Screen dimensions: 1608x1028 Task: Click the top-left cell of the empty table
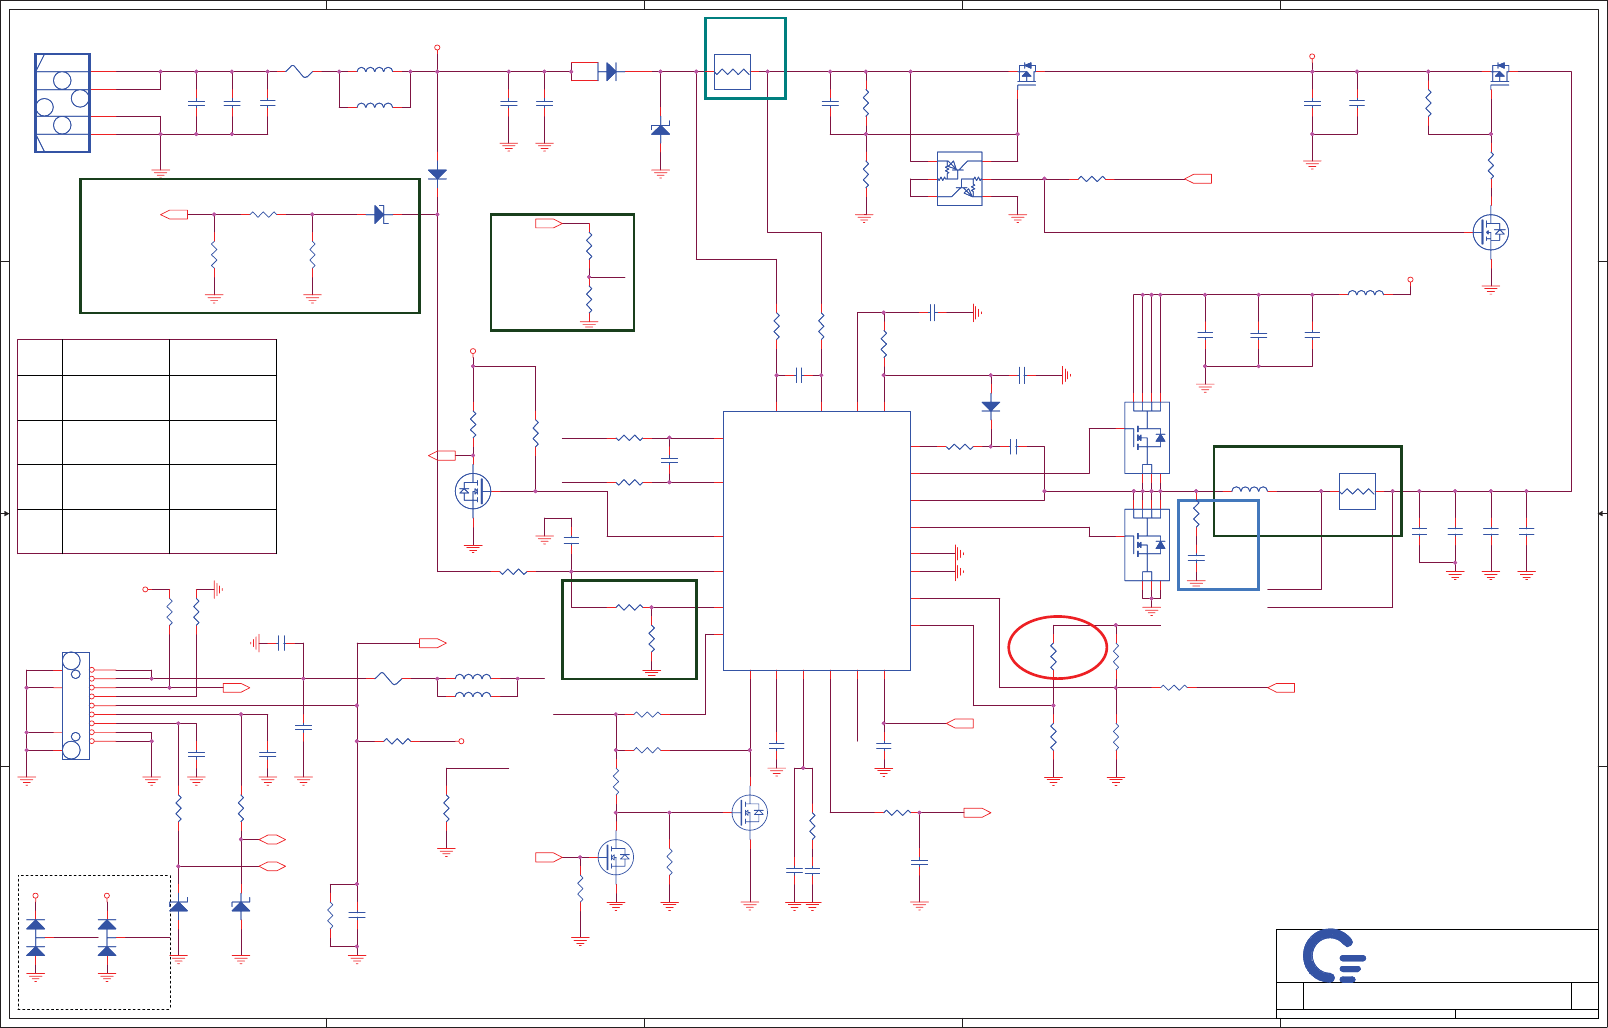point(39,357)
